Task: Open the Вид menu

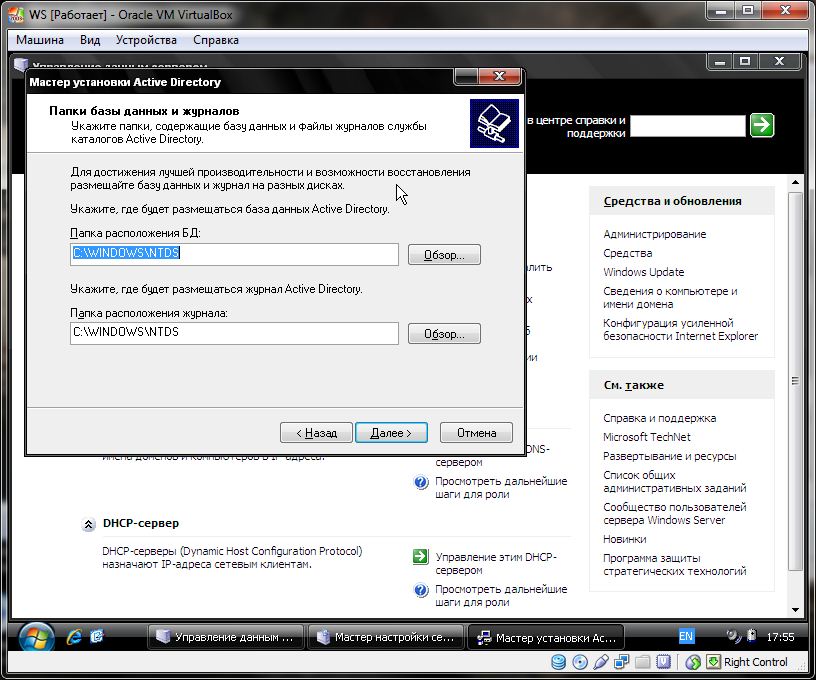Action: 90,40
